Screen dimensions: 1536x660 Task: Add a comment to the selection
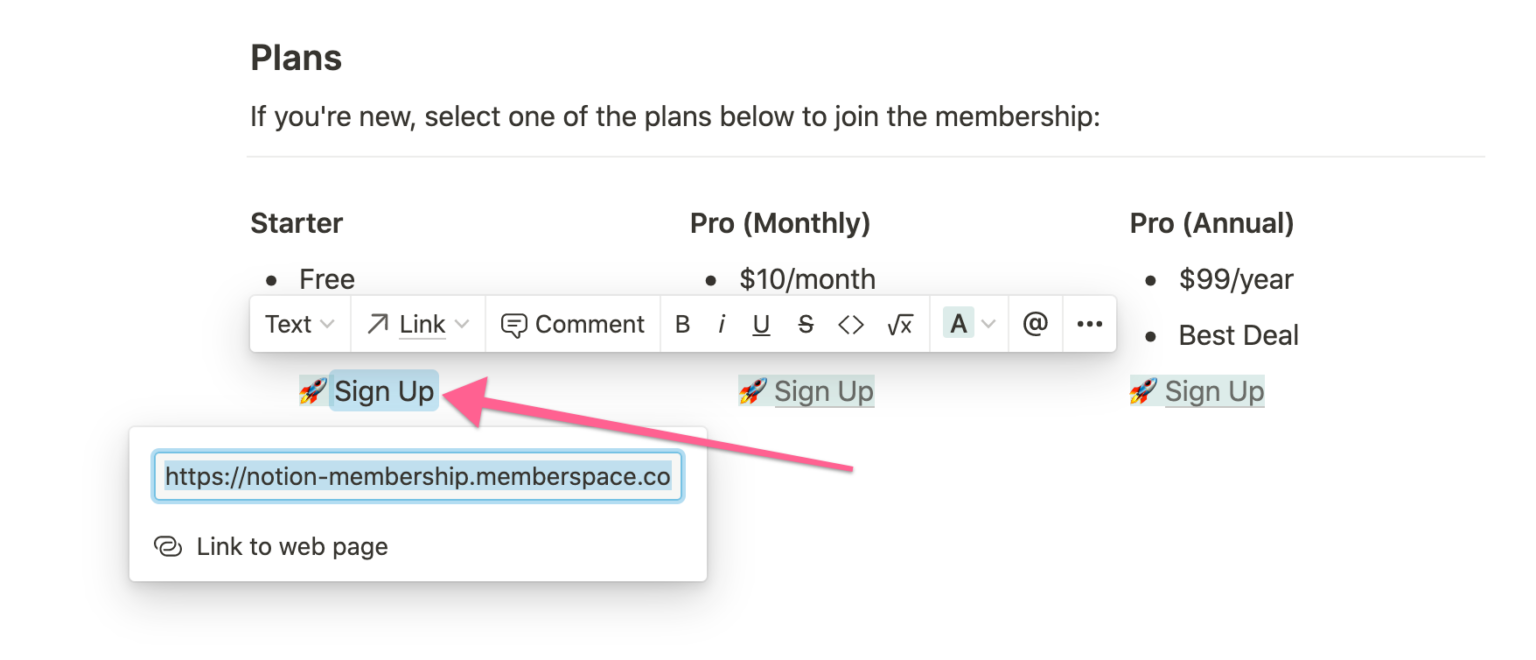tap(572, 323)
